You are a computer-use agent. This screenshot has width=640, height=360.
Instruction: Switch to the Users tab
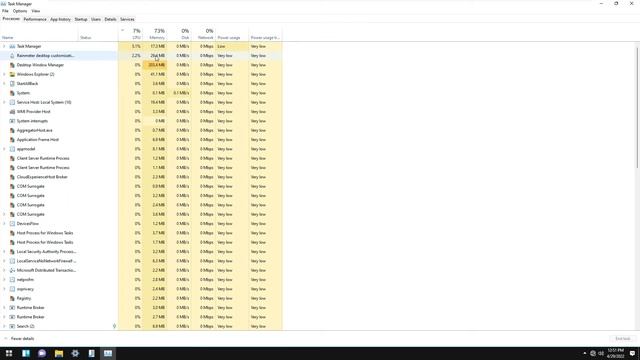point(96,19)
